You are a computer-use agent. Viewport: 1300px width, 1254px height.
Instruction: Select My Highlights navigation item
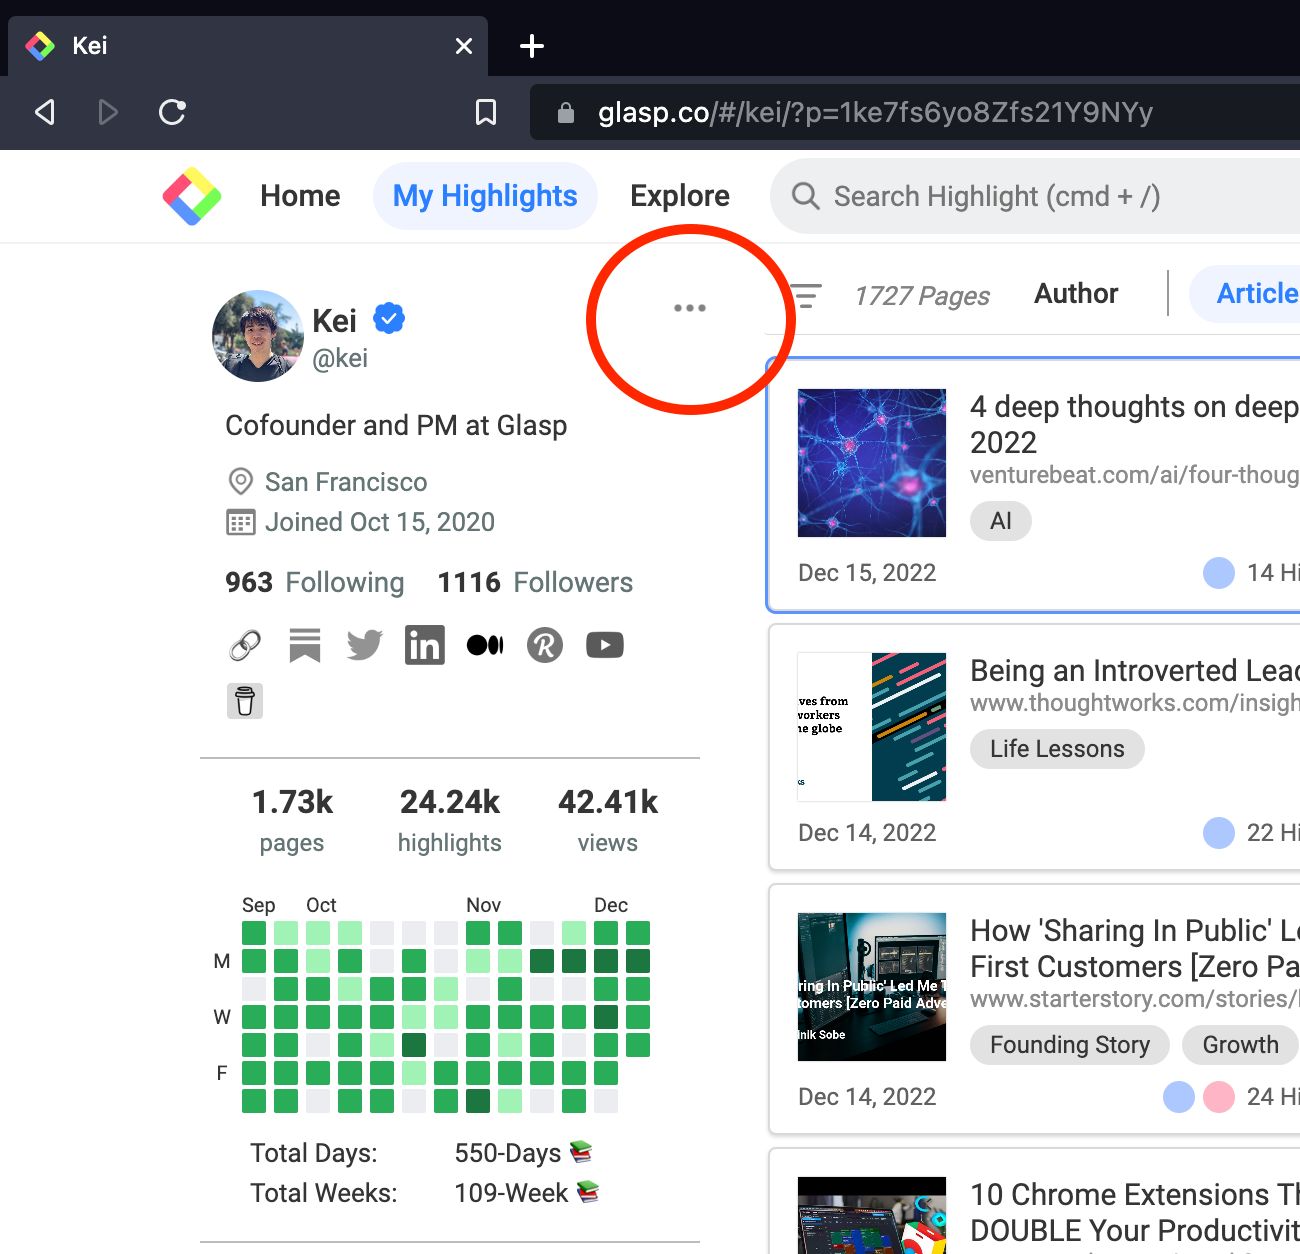tap(485, 196)
